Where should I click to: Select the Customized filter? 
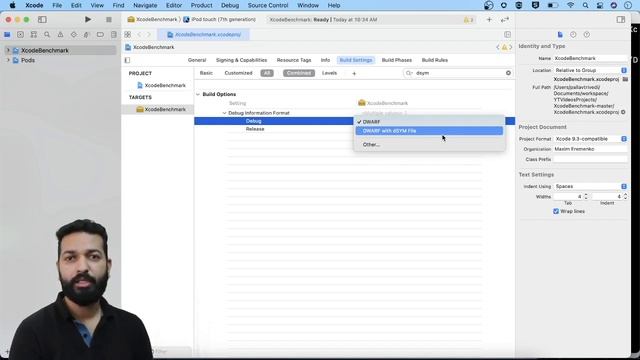click(x=238, y=73)
